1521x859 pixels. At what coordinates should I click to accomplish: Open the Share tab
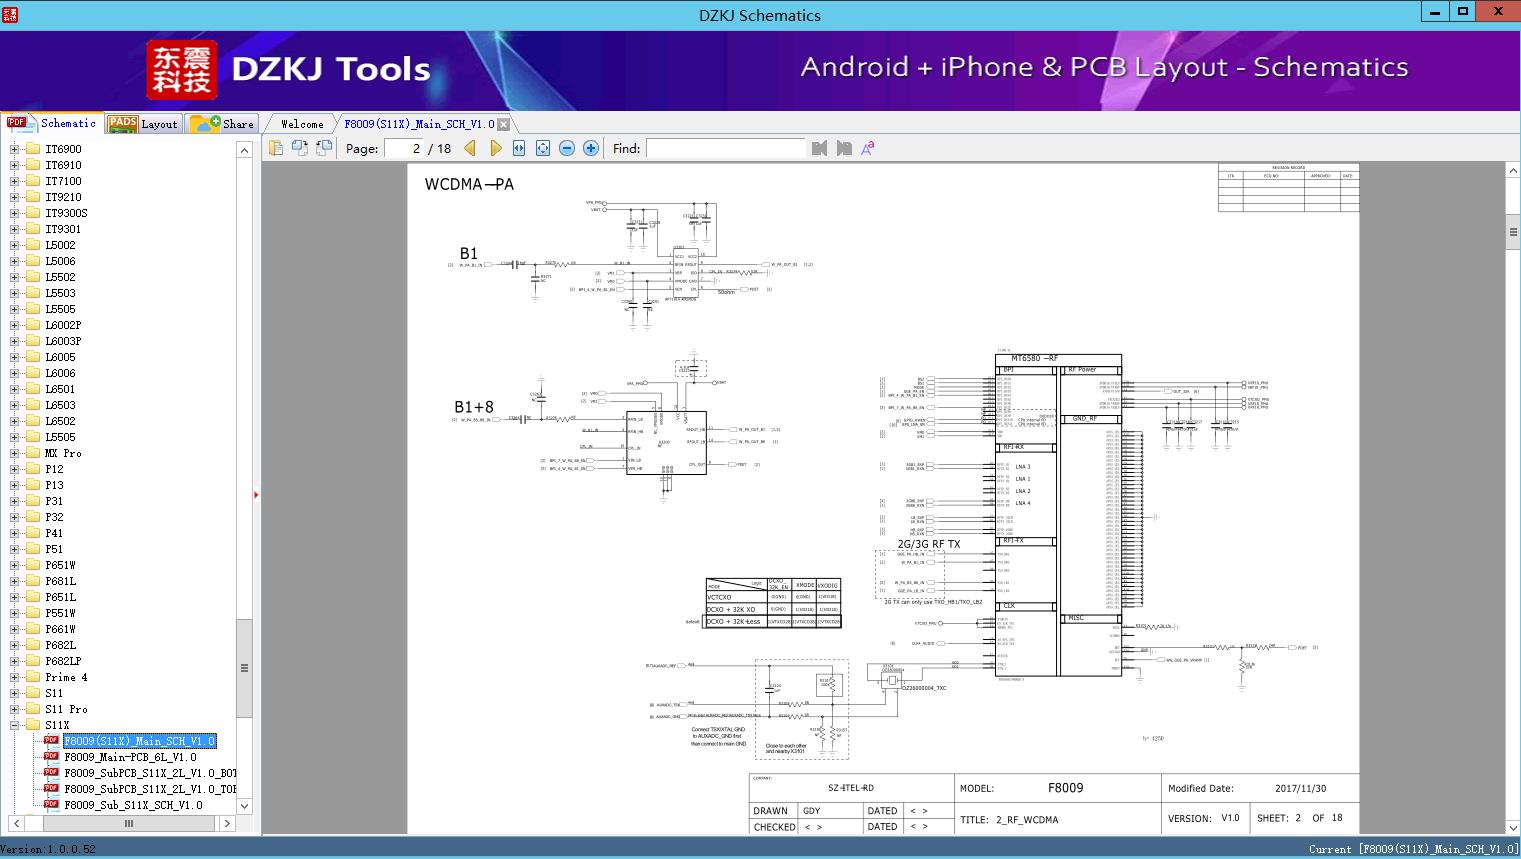pos(223,124)
